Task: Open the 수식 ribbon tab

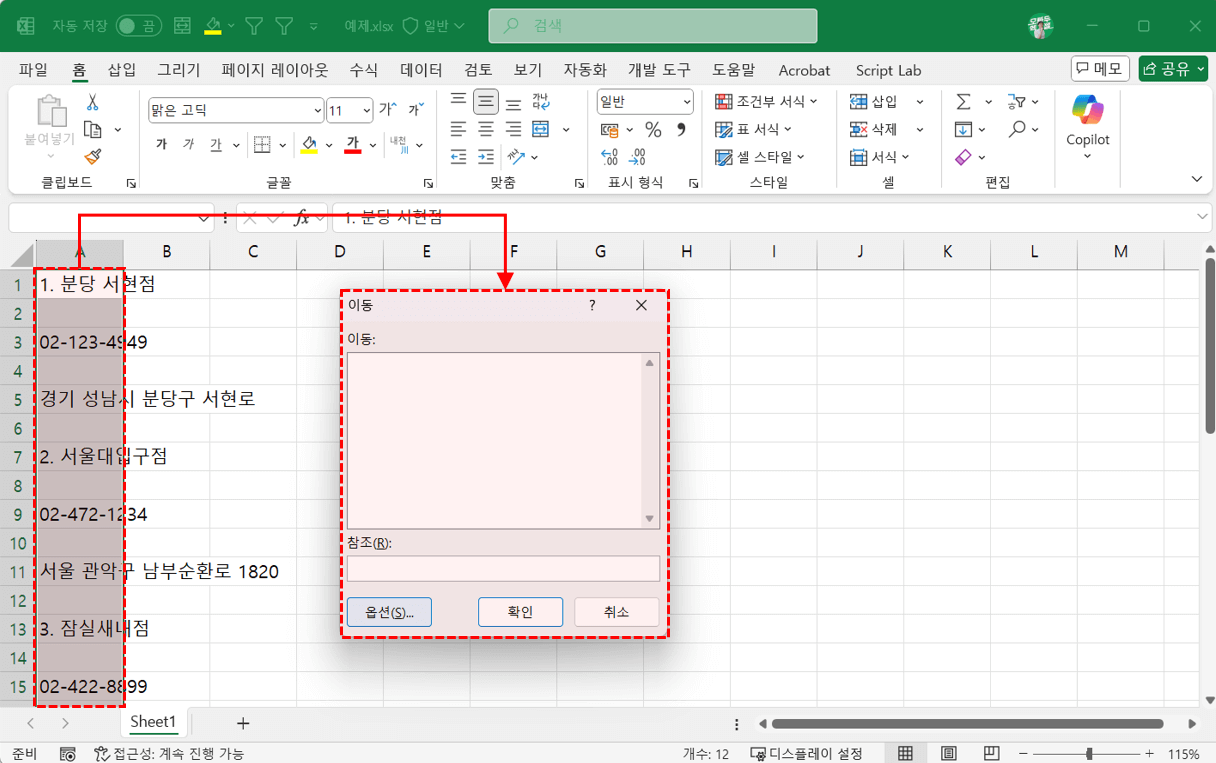Action: 364,70
